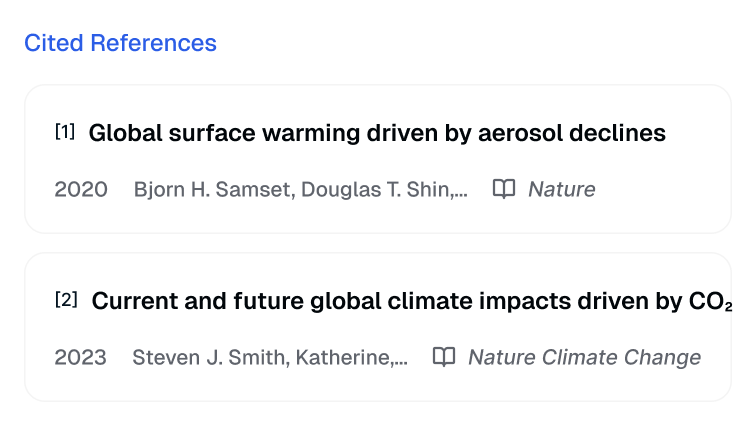Click the 2020 publication year

pos(81,189)
